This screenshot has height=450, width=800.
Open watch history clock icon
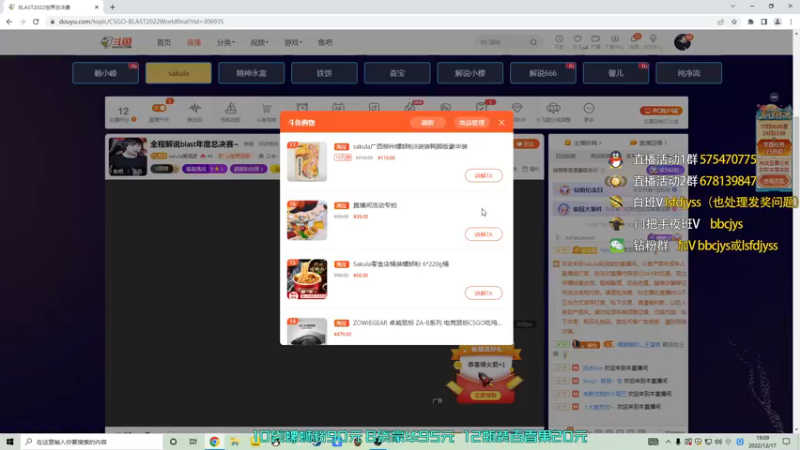point(559,41)
